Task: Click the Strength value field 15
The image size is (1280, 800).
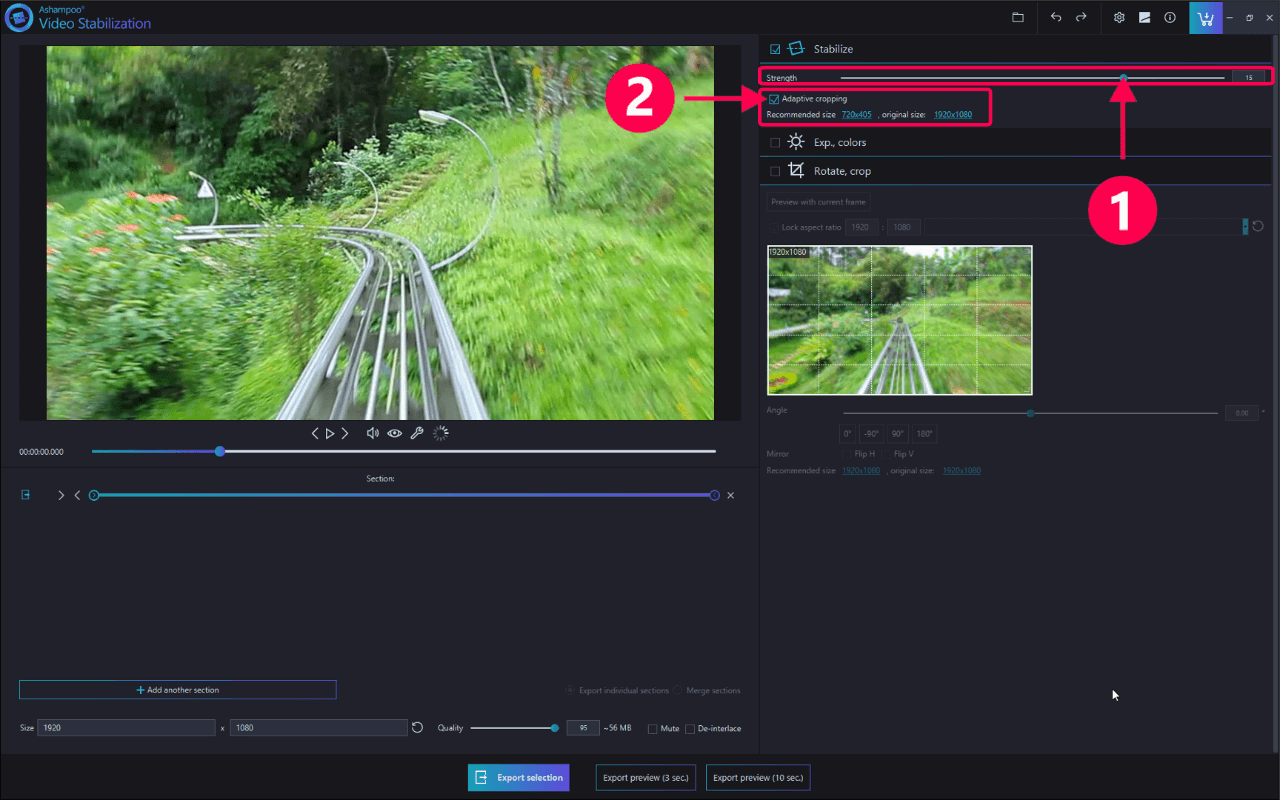Action: click(1248, 77)
